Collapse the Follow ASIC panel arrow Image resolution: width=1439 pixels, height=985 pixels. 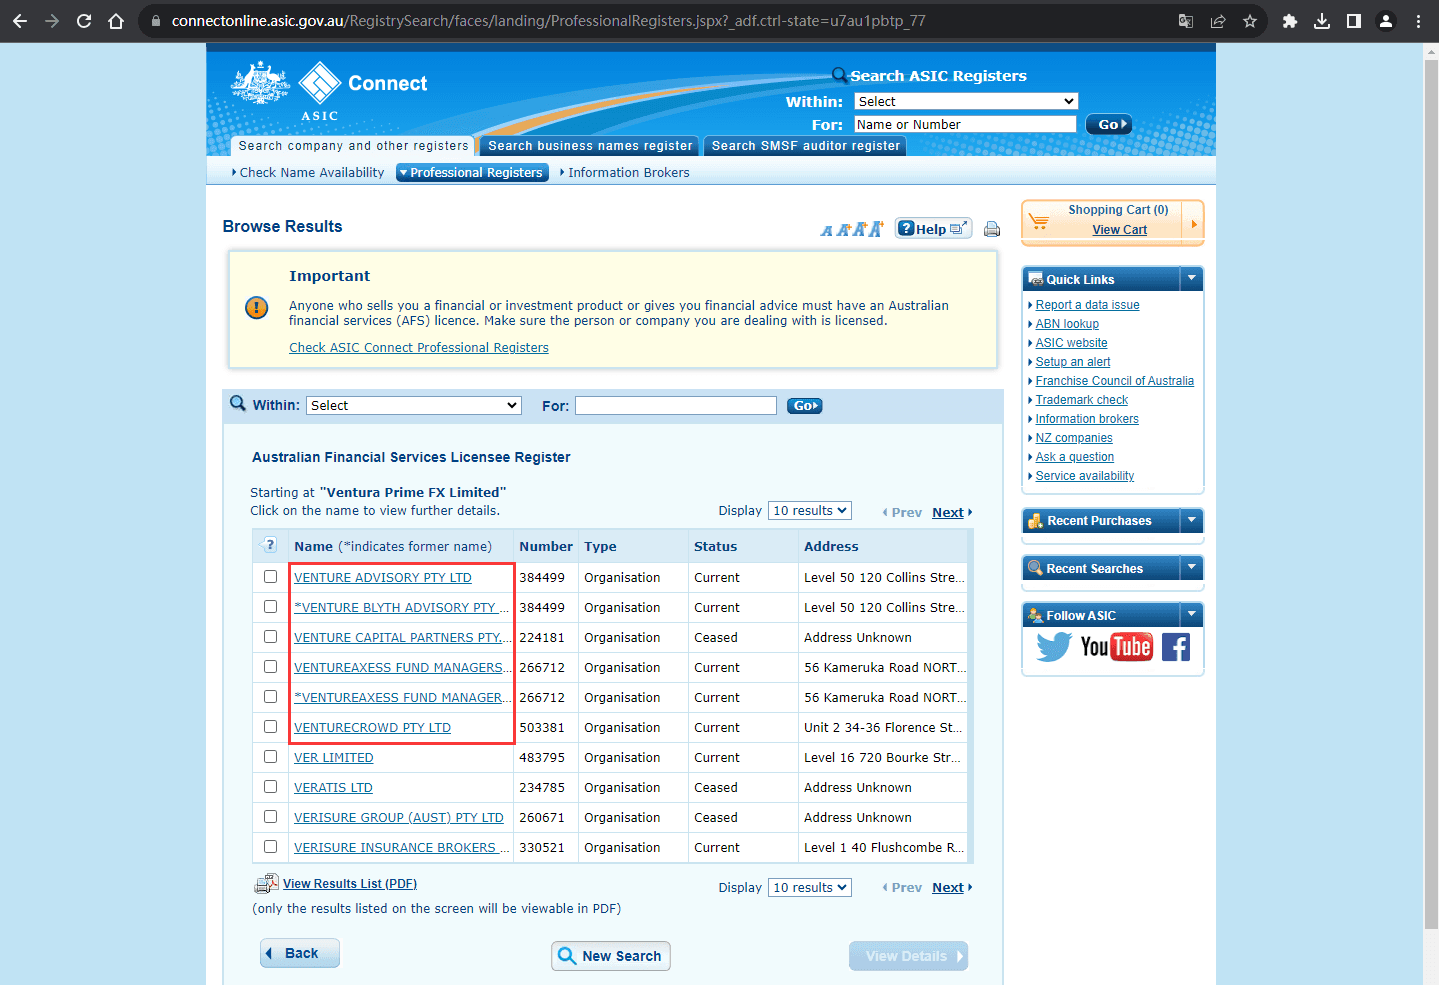click(1191, 615)
